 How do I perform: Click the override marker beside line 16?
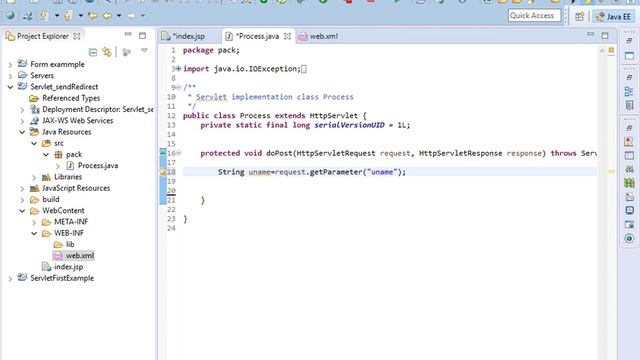(x=163, y=153)
